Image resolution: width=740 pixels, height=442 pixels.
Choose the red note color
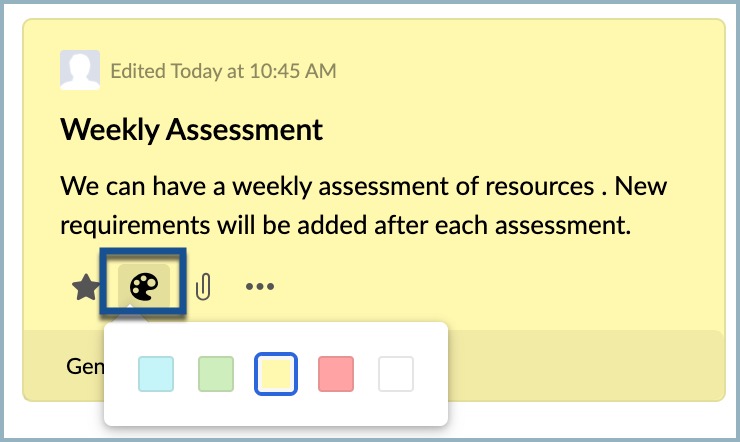point(336,374)
